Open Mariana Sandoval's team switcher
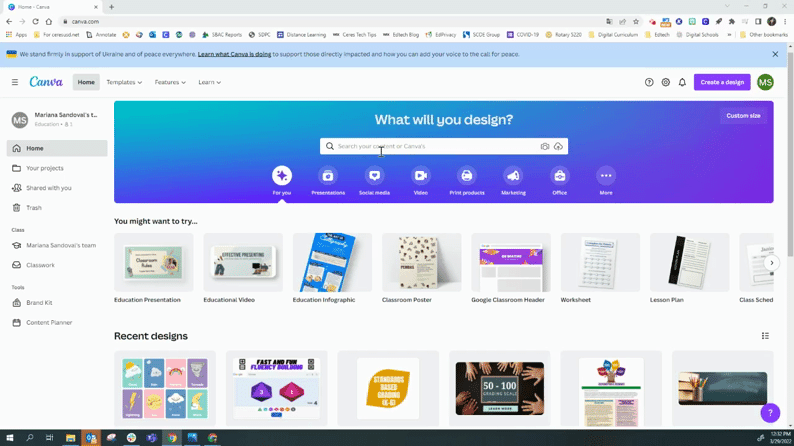Image resolution: width=794 pixels, height=446 pixels. coord(57,119)
